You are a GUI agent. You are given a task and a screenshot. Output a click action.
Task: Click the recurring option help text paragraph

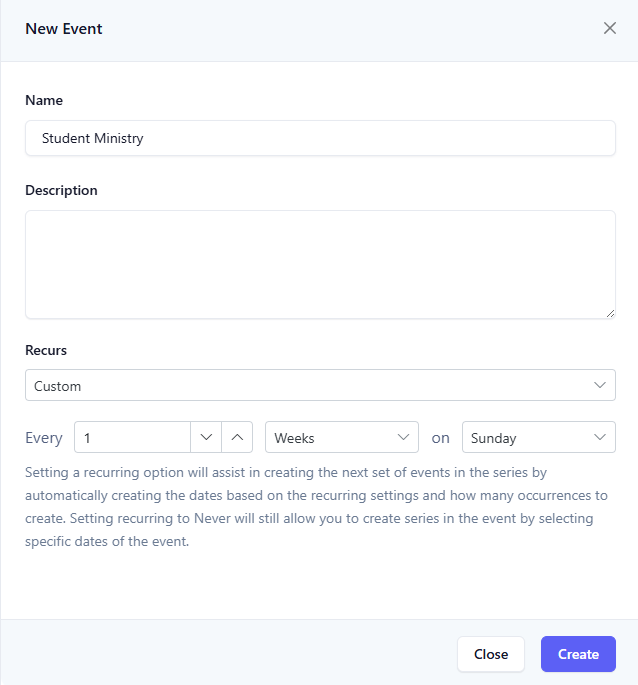pos(316,507)
